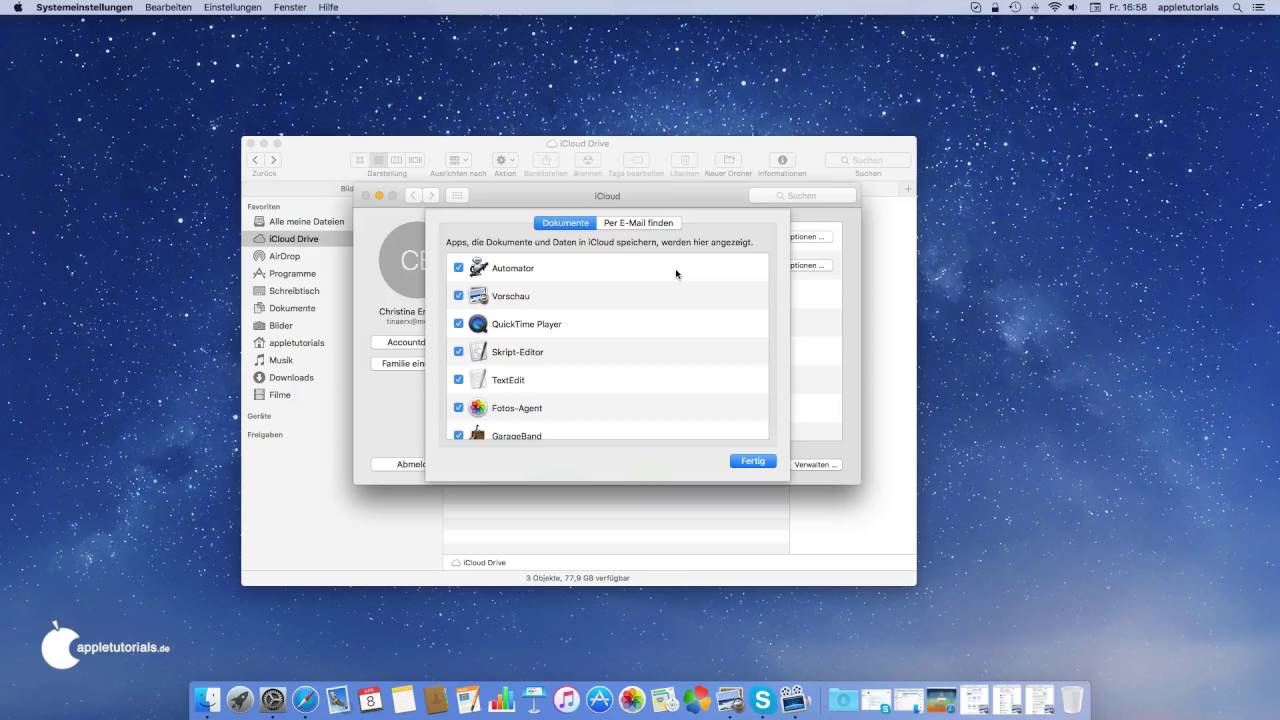Click the Verwalten button in iCloud window
Viewport: 1280px width, 720px height.
click(816, 465)
